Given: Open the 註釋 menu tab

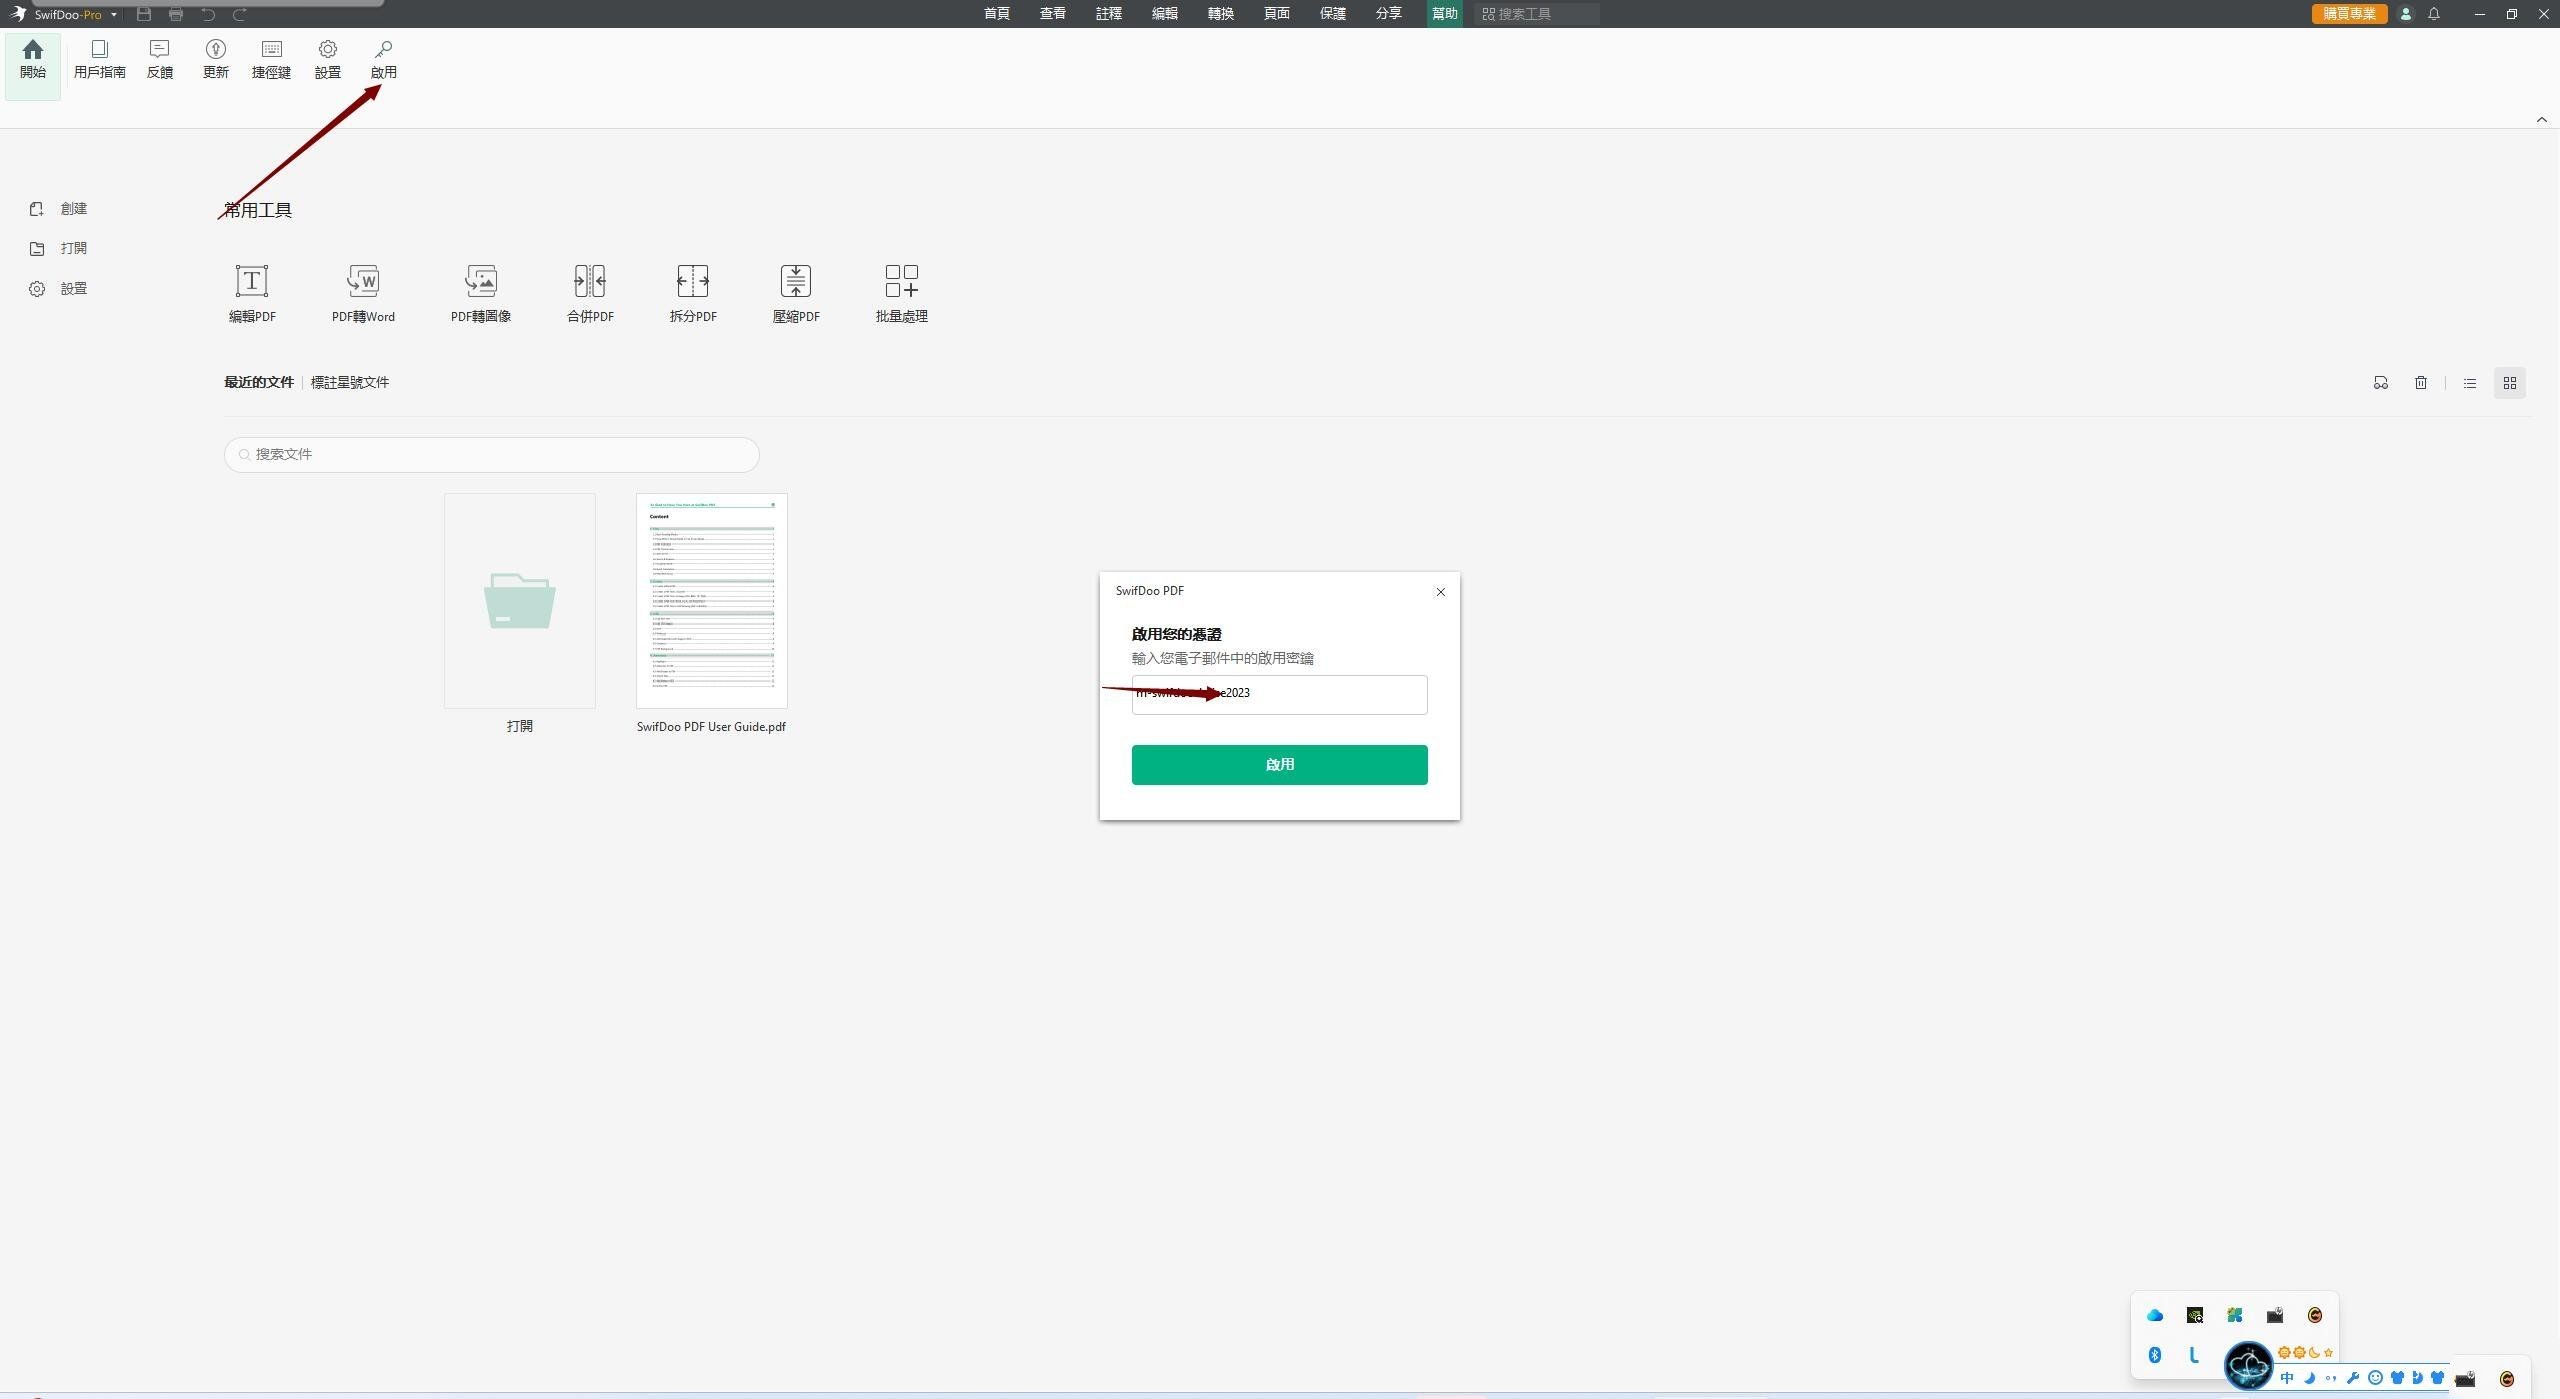Looking at the screenshot, I should pyautogui.click(x=1109, y=14).
